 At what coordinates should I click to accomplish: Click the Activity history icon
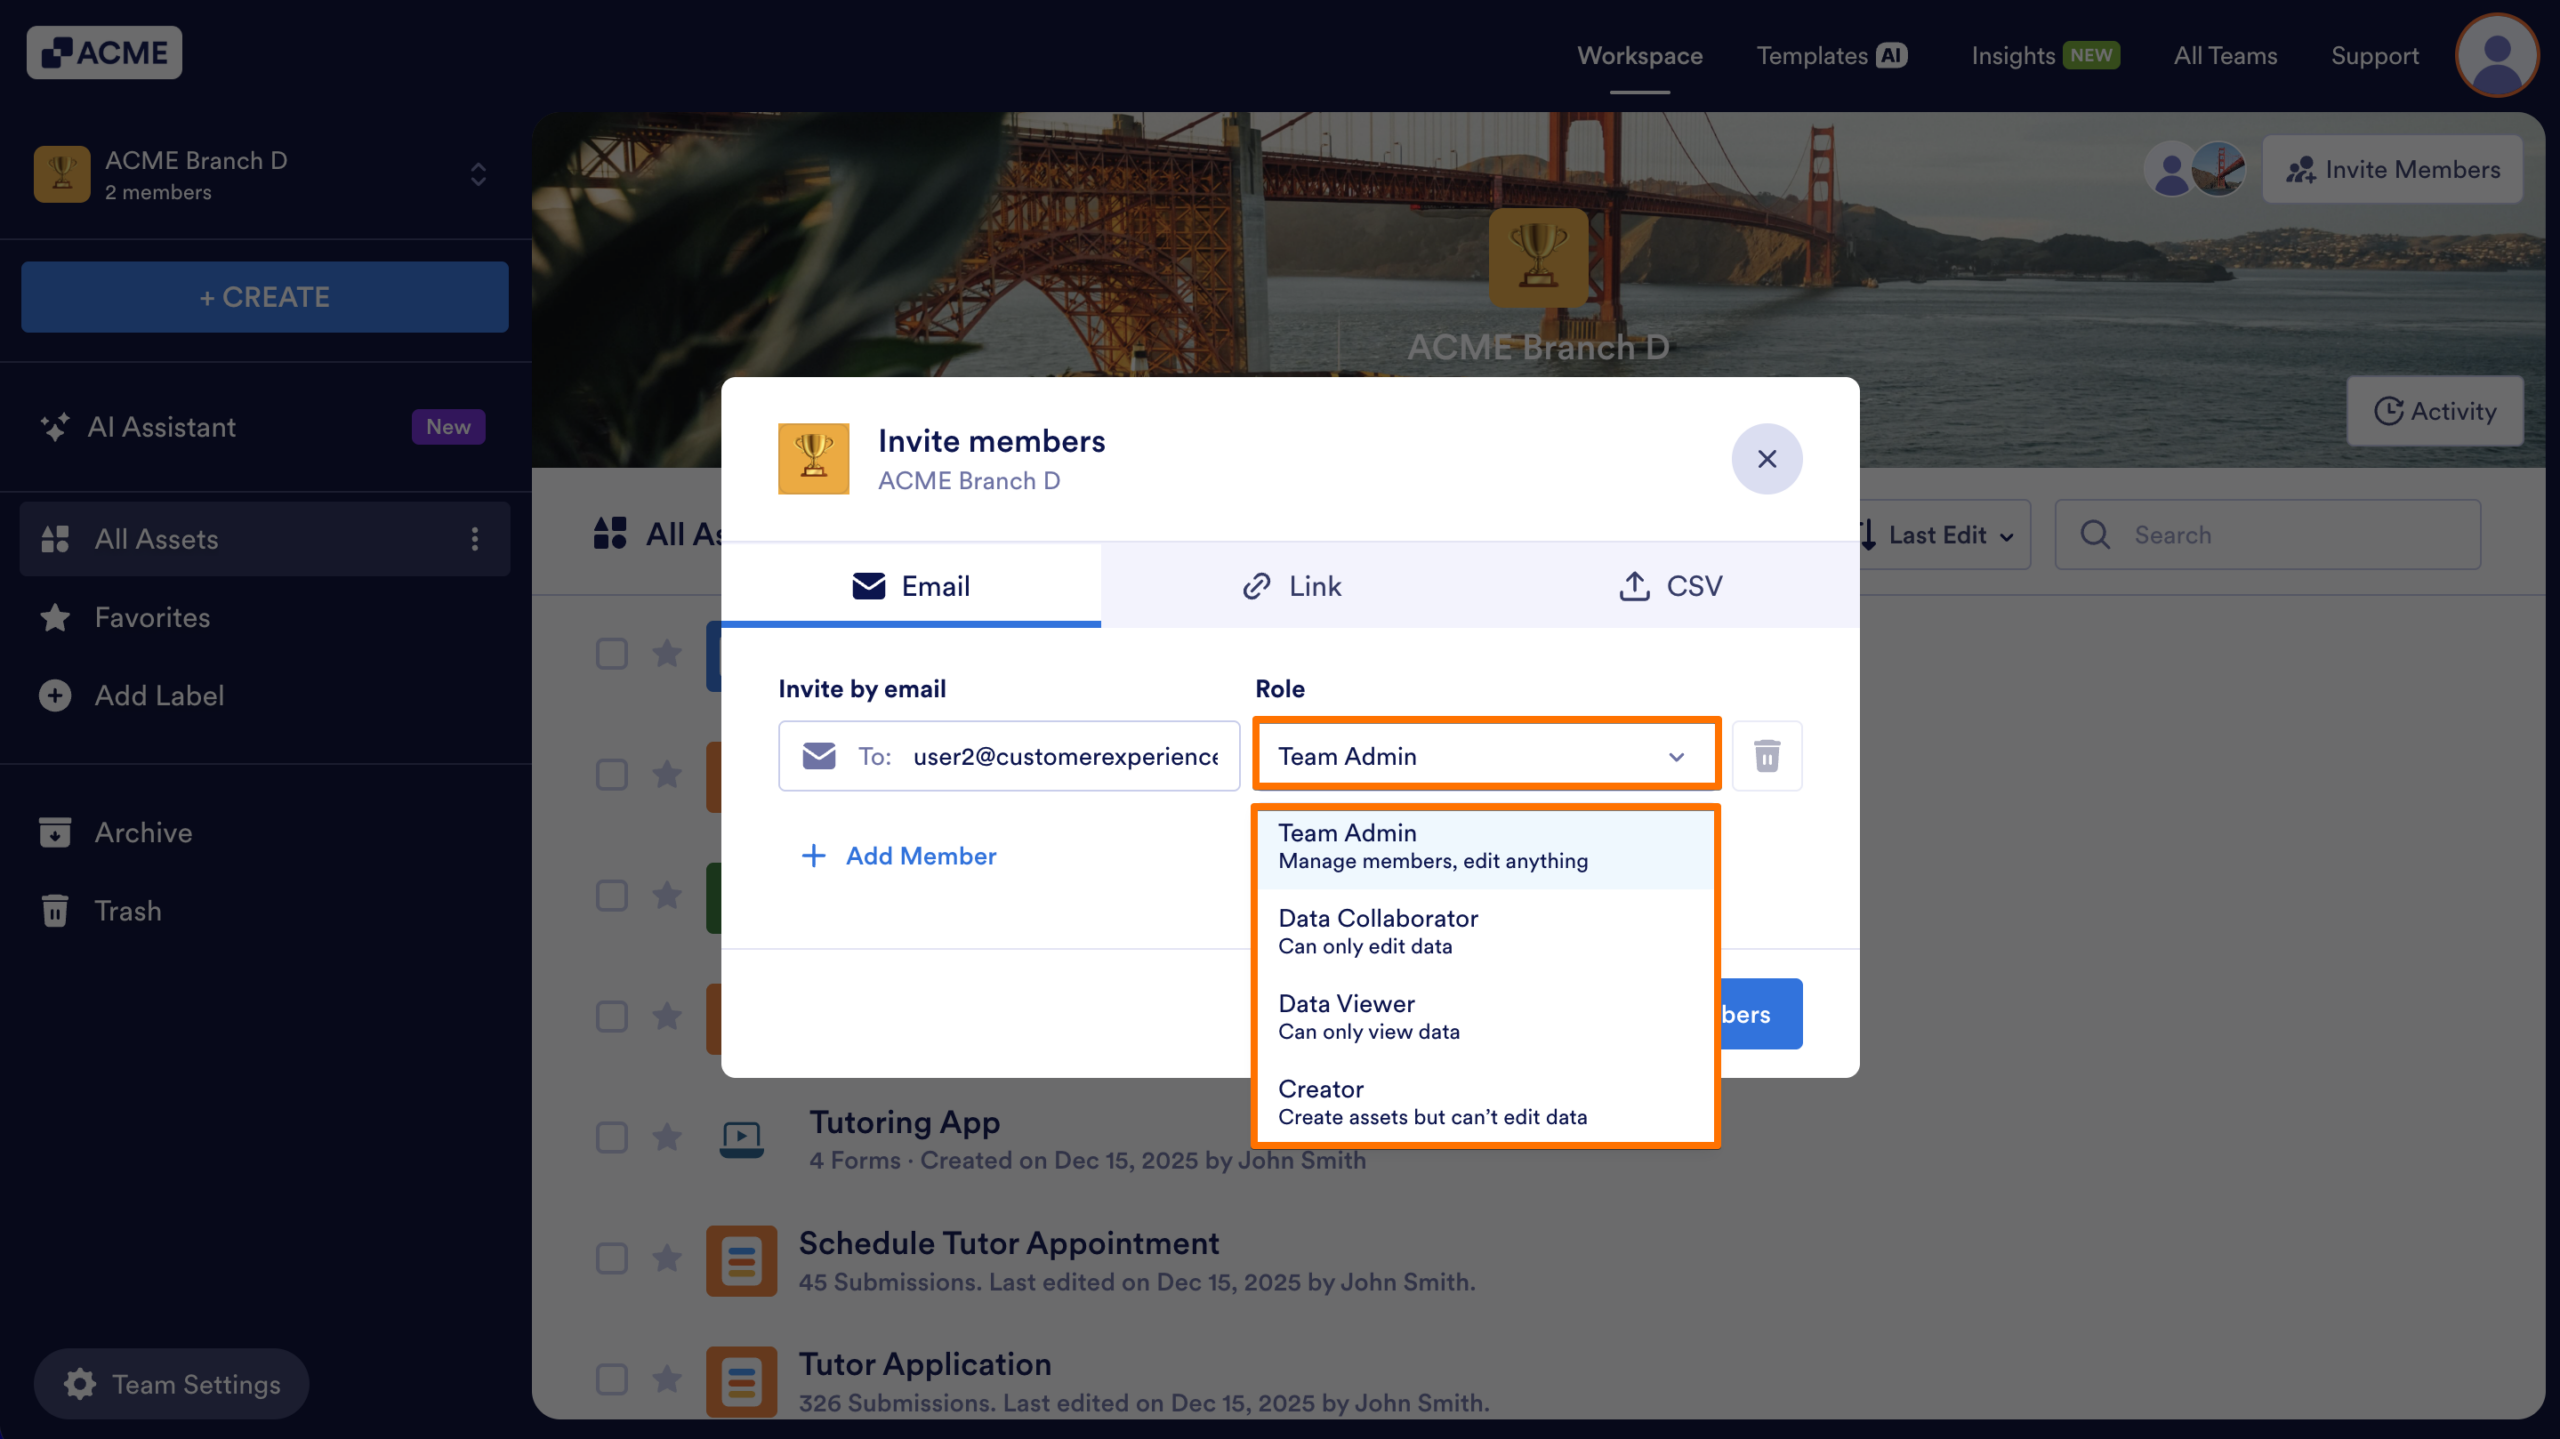[2390, 410]
